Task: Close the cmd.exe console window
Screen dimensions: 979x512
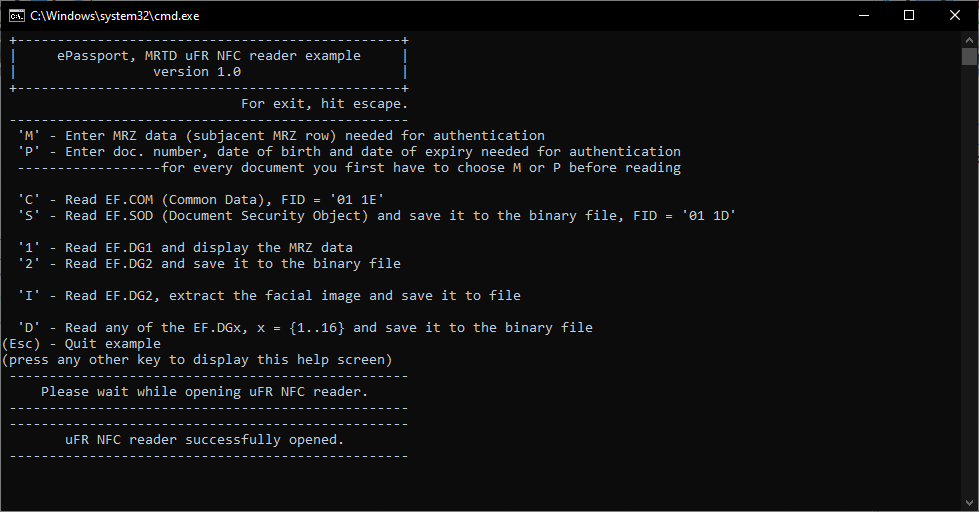Action: 955,16
